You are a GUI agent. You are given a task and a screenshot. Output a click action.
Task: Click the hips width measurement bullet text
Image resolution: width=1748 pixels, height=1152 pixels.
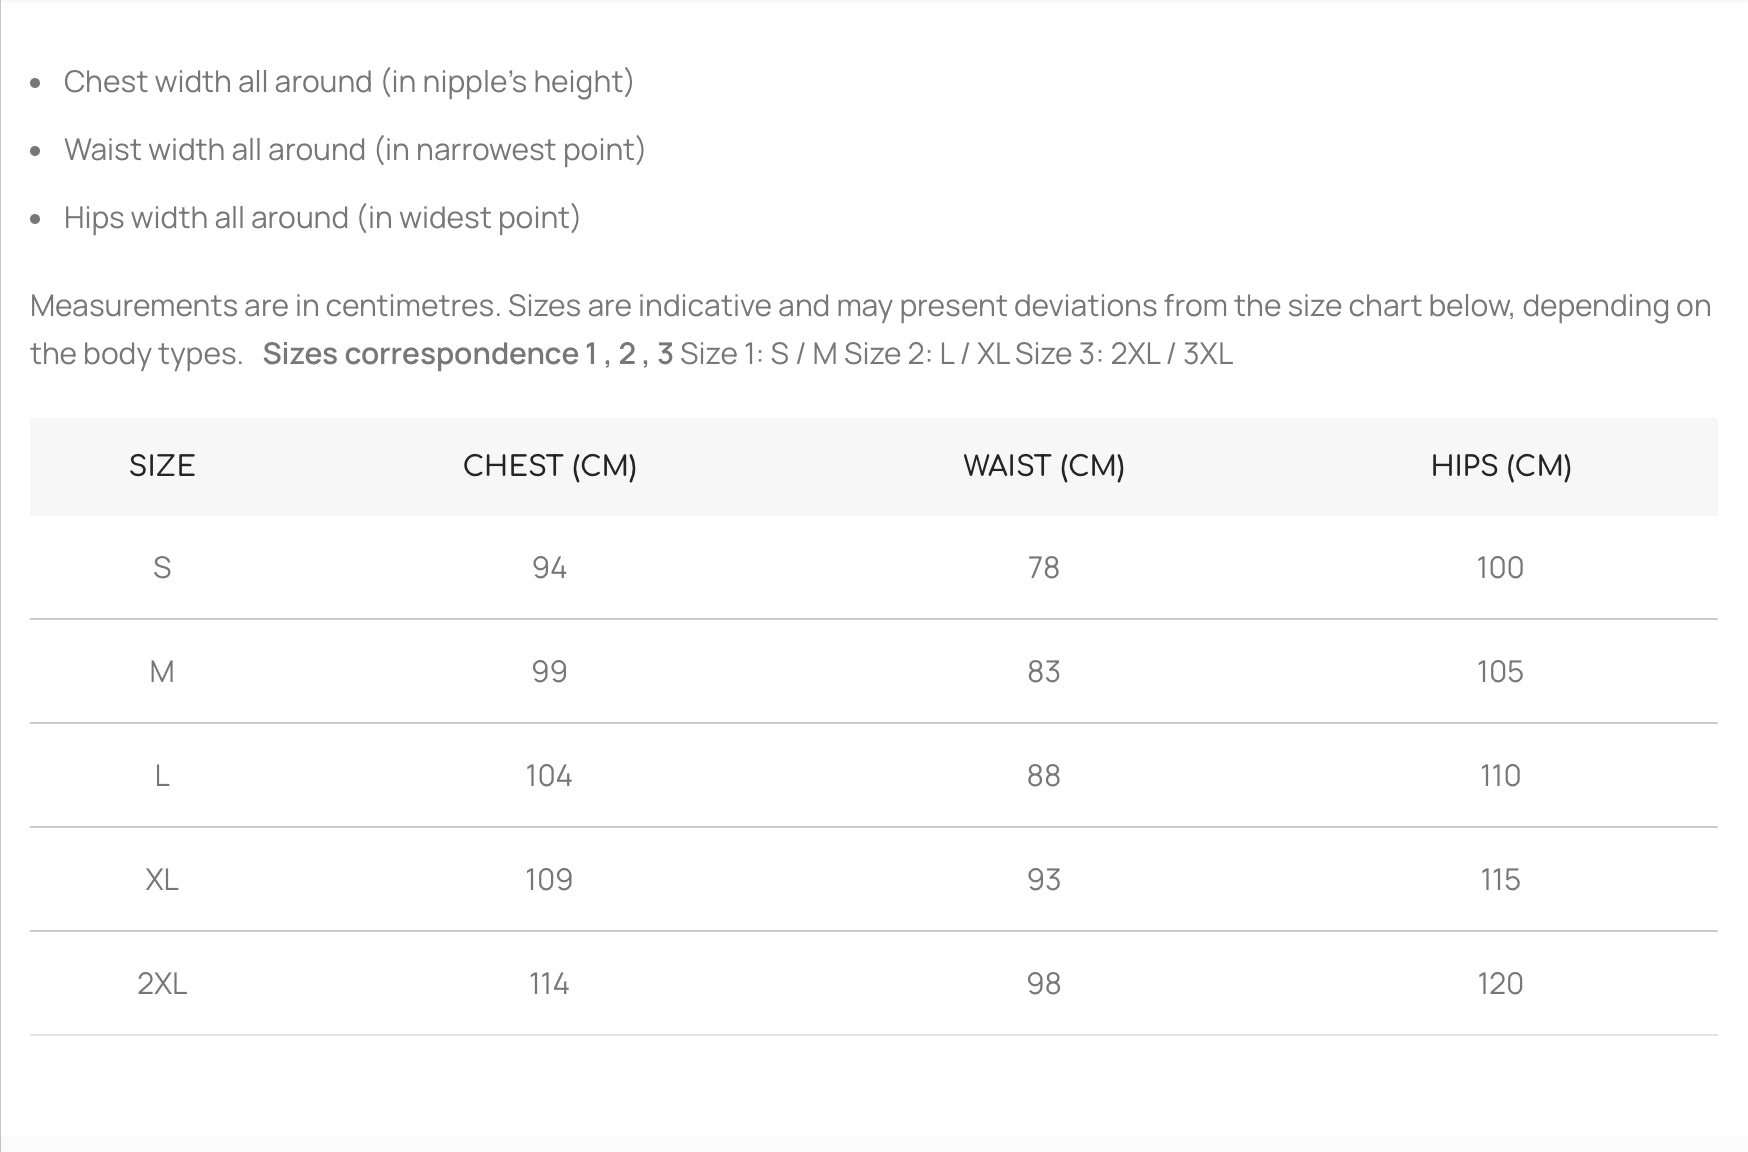pos(322,218)
